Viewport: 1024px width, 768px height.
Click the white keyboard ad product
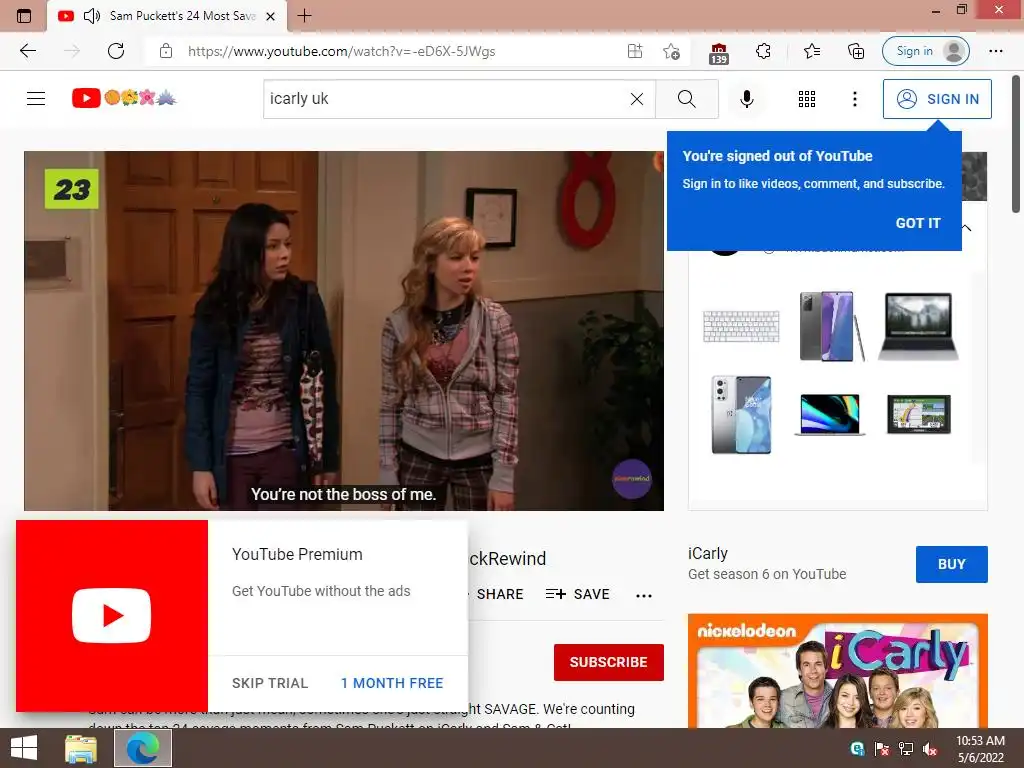(741, 326)
